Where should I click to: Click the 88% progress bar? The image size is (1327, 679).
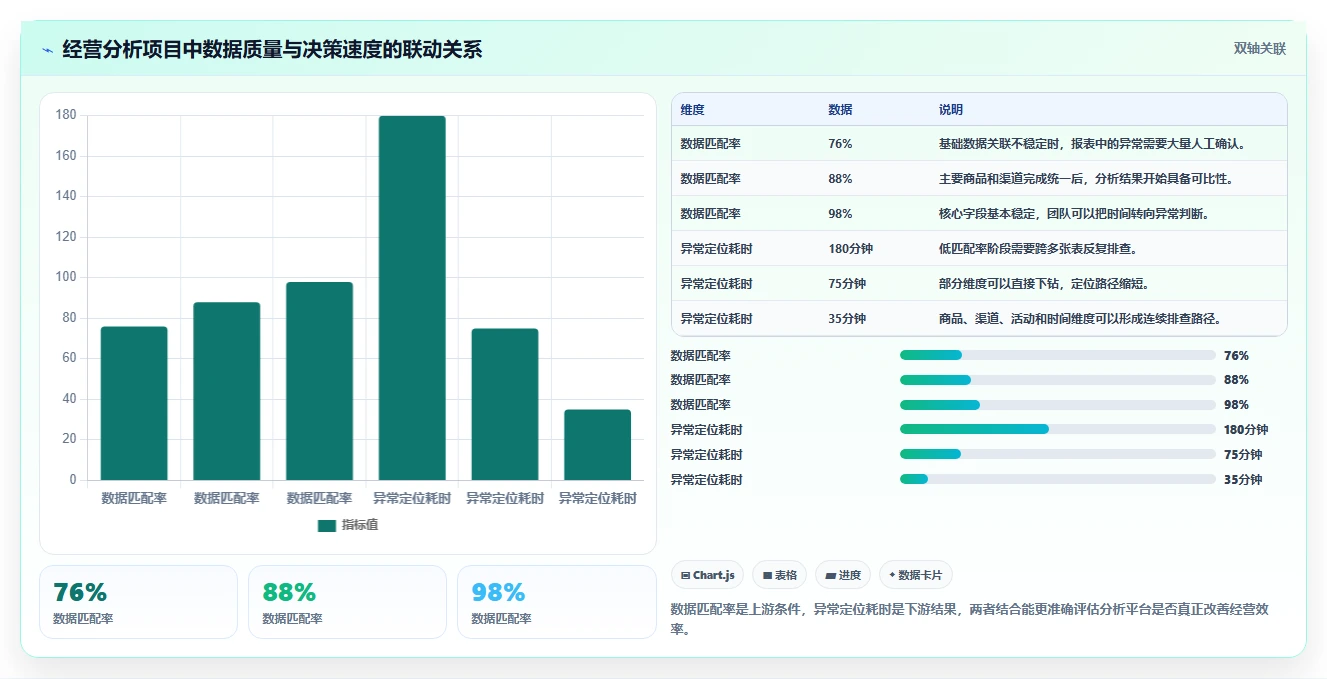pos(1058,380)
